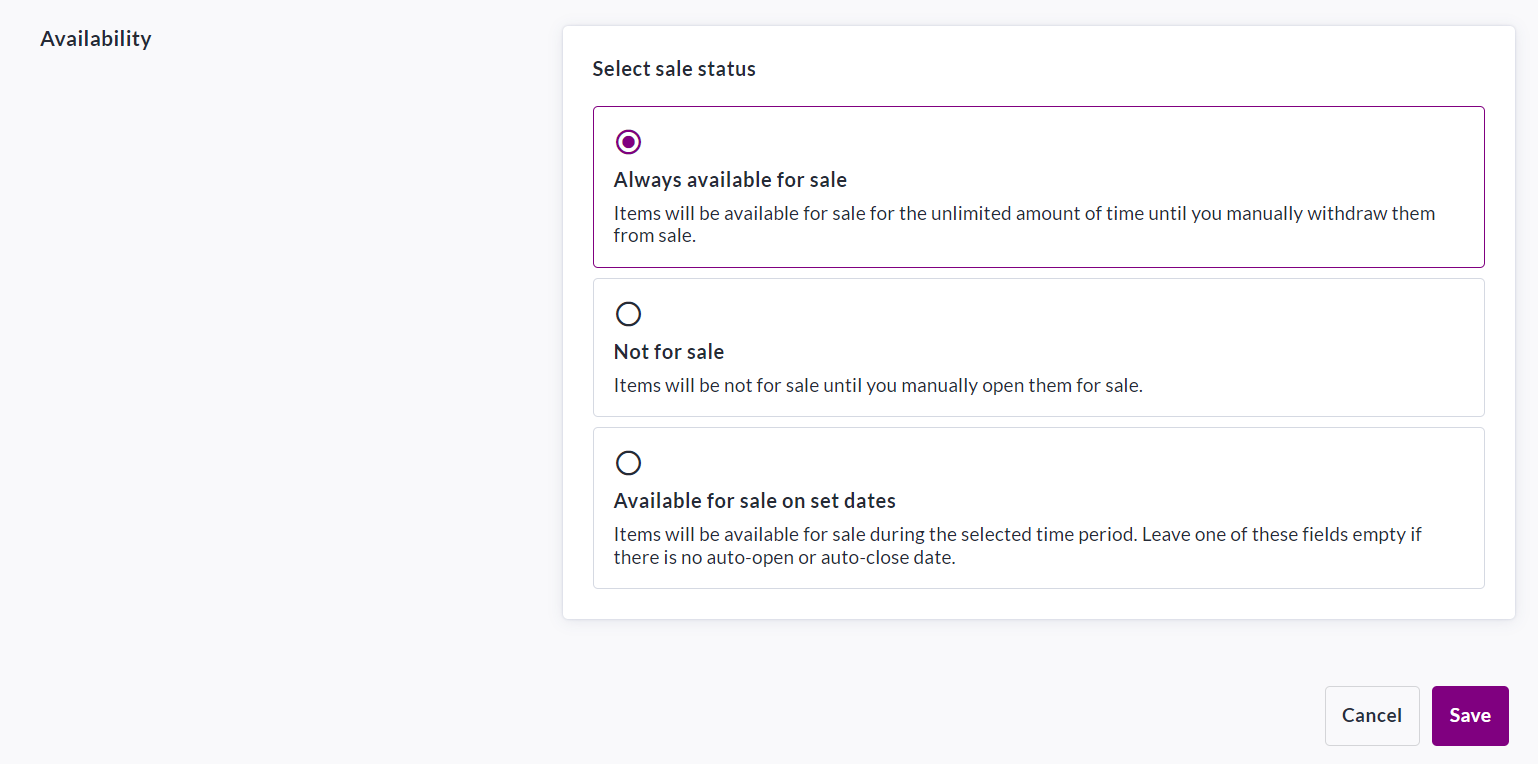Click the Availability section label
The image size is (1538, 764).
pos(96,39)
